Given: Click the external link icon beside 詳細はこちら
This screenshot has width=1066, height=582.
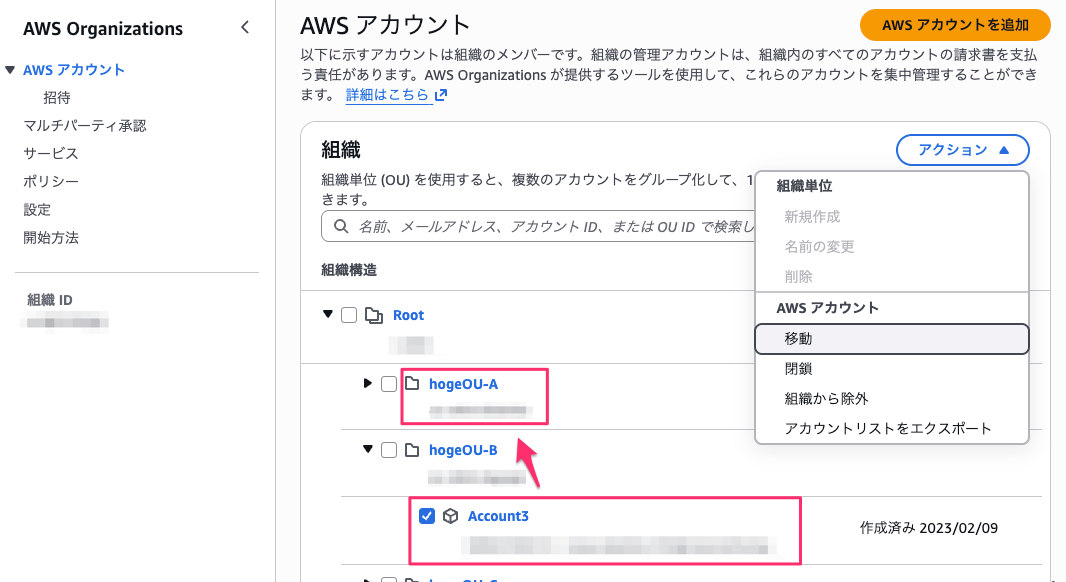Looking at the screenshot, I should pyautogui.click(x=441, y=96).
